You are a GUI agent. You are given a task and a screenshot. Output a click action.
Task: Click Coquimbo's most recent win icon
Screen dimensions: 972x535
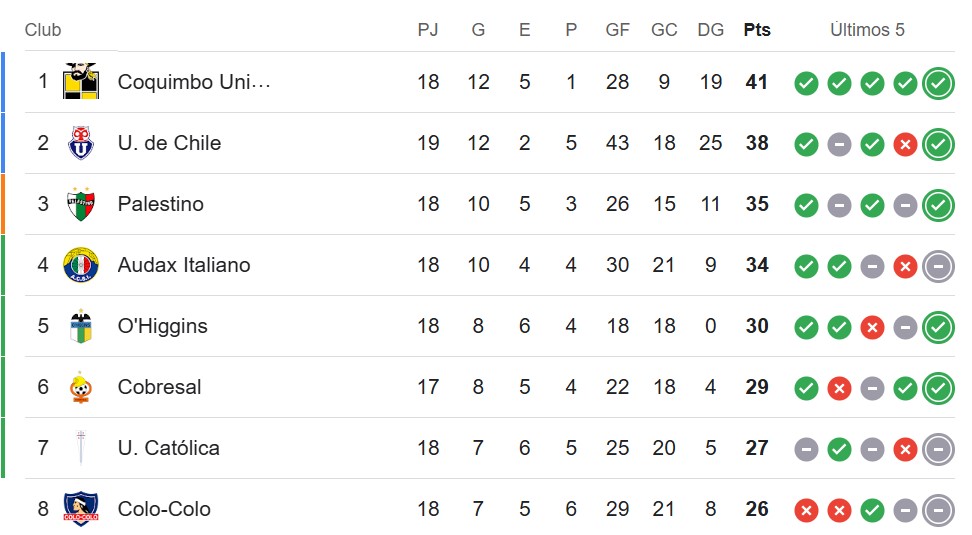(x=938, y=83)
